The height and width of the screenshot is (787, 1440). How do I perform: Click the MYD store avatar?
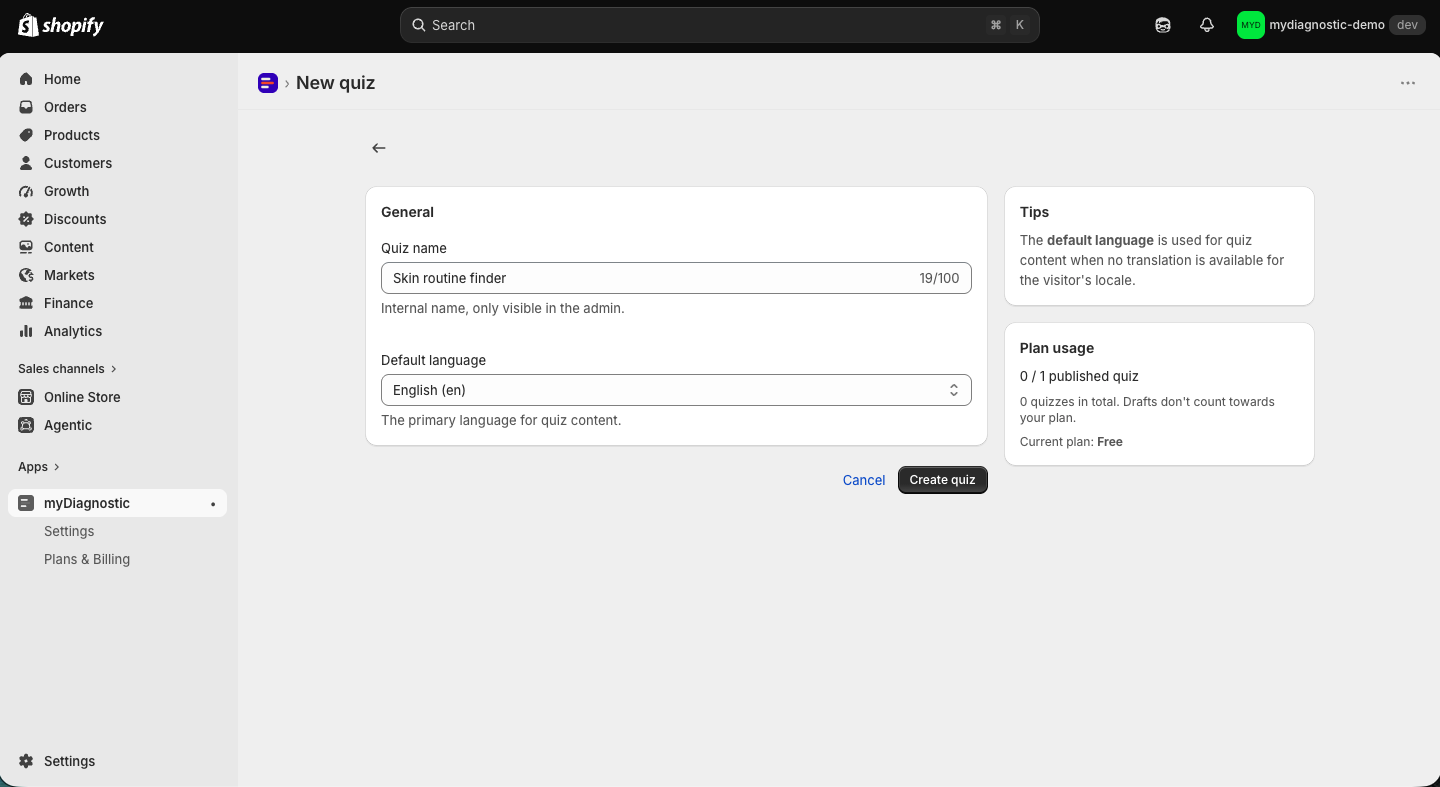point(1251,25)
